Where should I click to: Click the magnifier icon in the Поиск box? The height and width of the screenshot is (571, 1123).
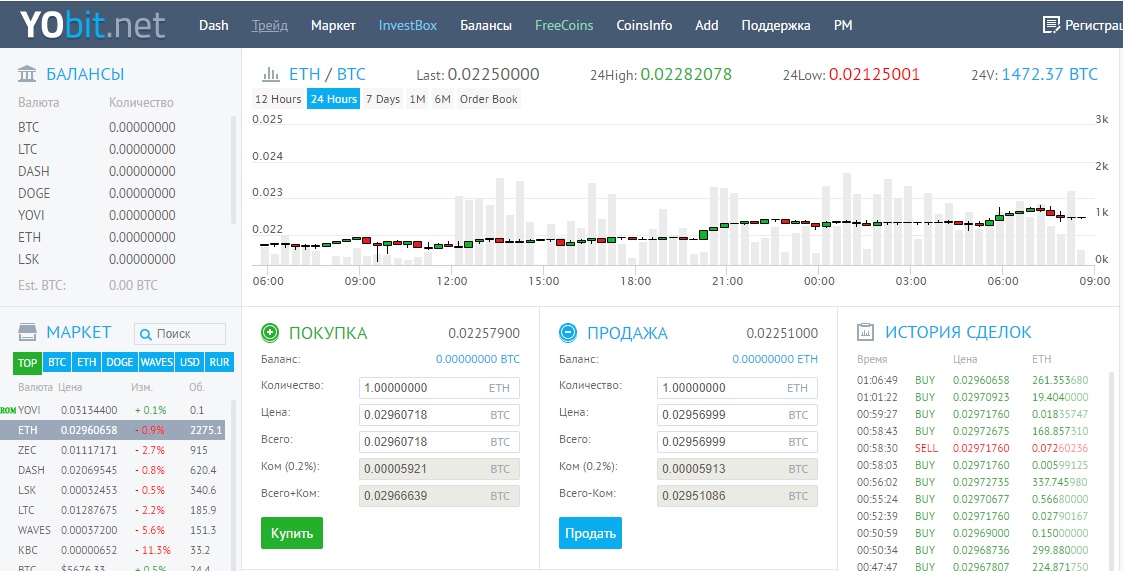pyautogui.click(x=145, y=334)
